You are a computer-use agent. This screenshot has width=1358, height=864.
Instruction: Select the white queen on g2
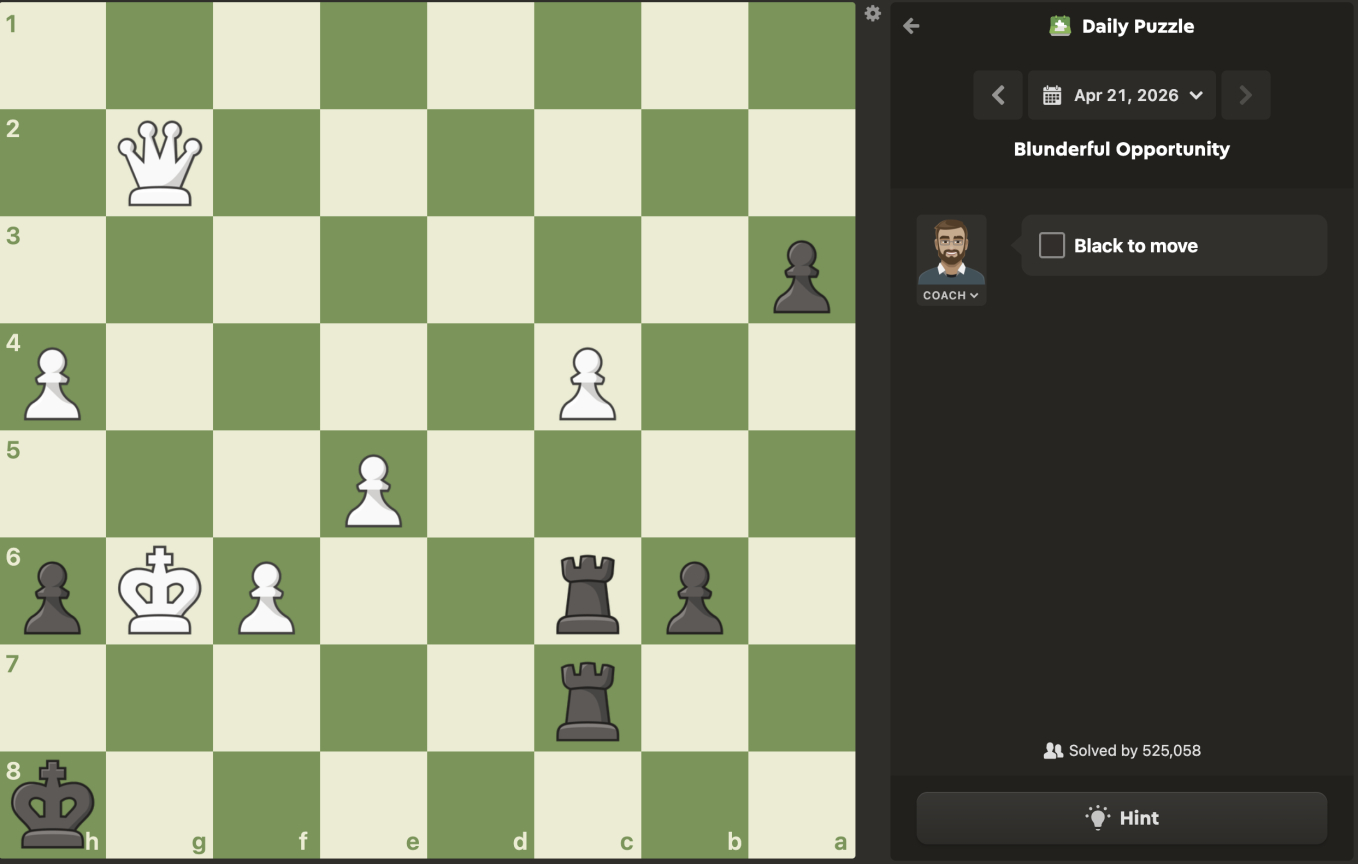click(160, 162)
